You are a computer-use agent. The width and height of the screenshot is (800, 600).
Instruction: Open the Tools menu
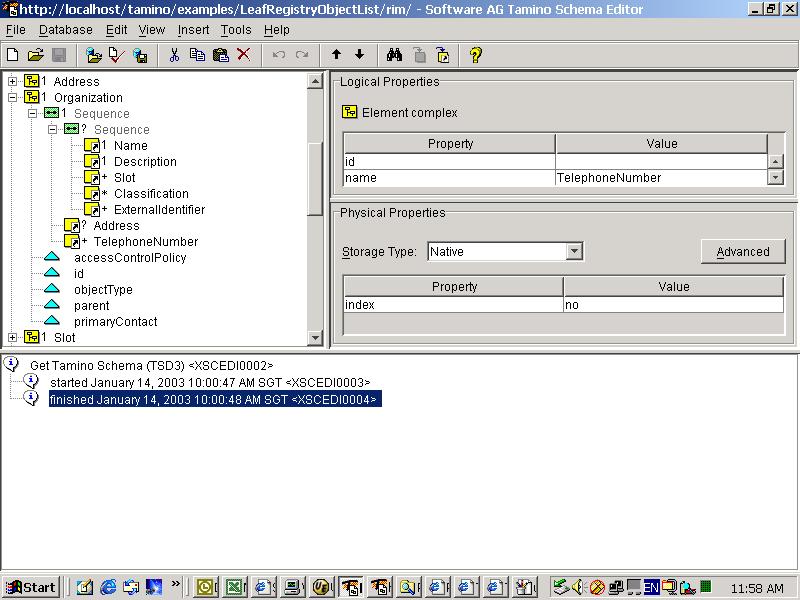(236, 30)
